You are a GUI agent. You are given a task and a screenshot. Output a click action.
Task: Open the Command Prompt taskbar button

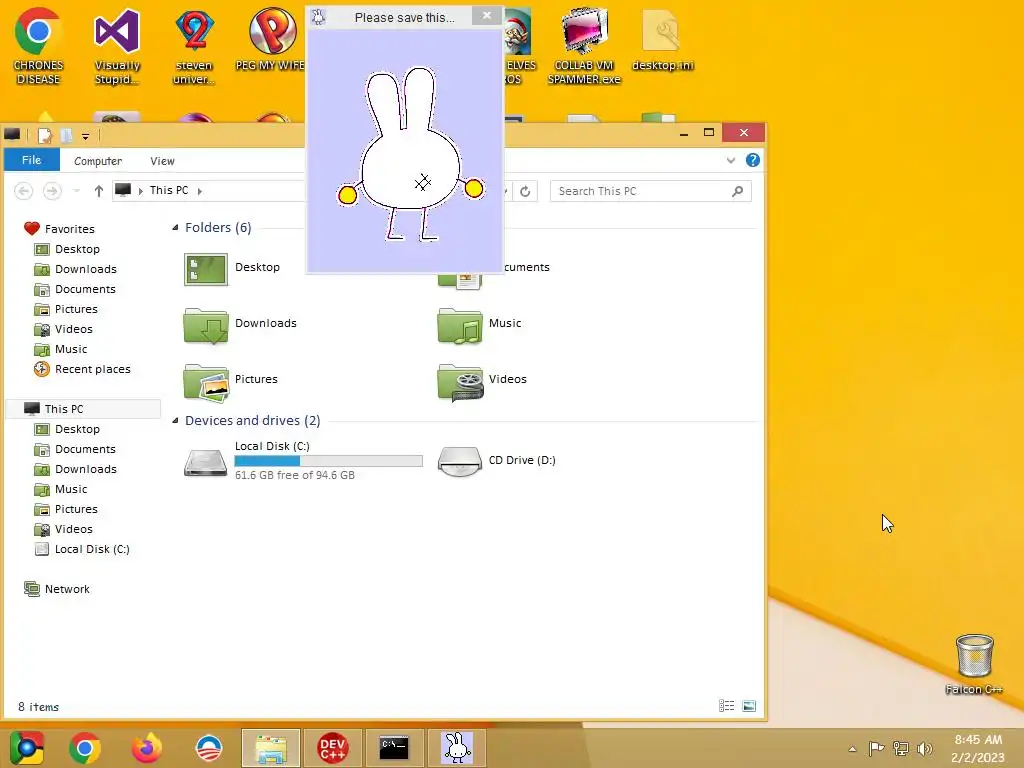tap(394, 748)
